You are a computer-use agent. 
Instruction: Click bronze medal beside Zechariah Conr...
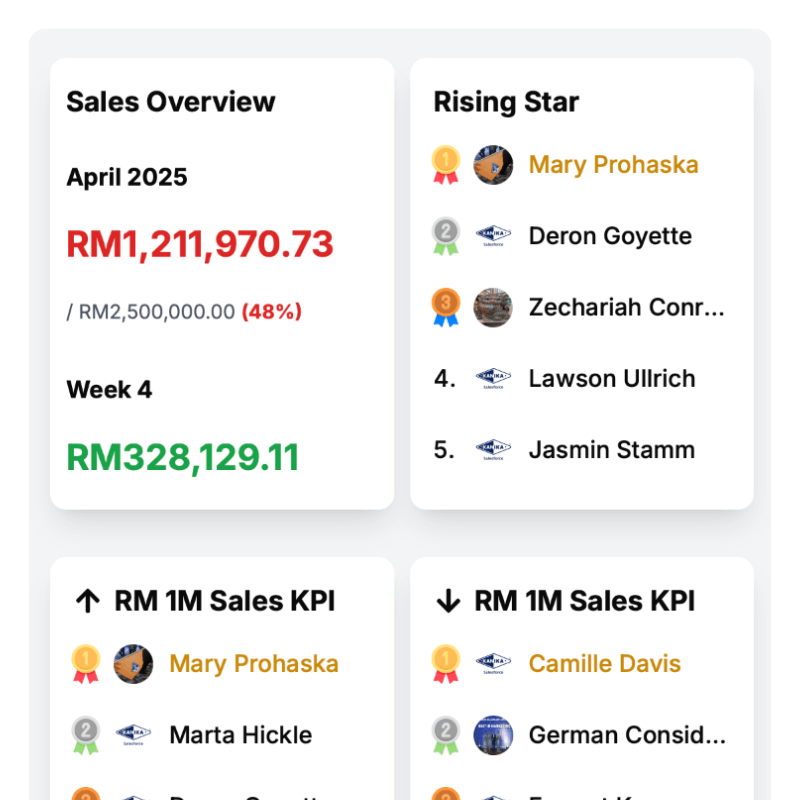(x=445, y=307)
